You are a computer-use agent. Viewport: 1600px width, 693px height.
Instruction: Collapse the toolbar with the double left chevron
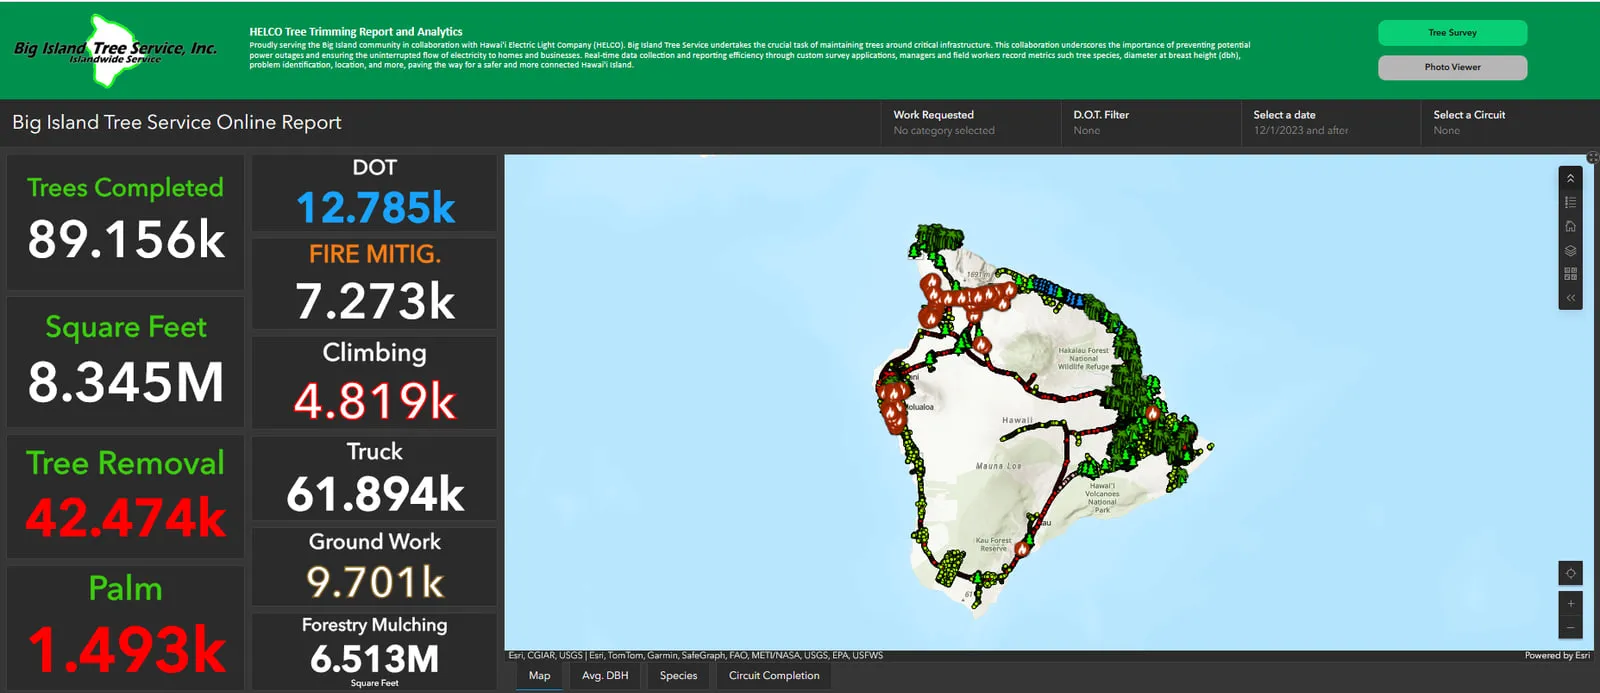coord(1570,298)
